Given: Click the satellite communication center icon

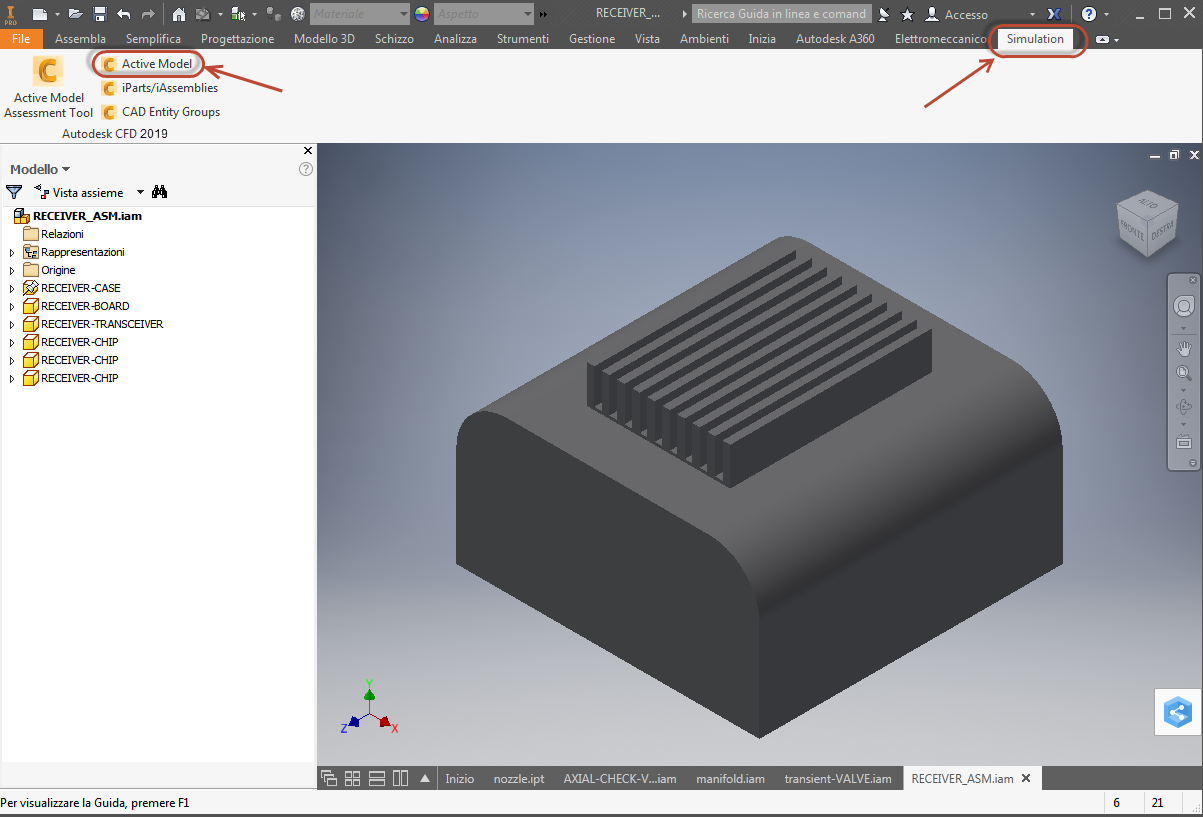Looking at the screenshot, I should 883,14.
